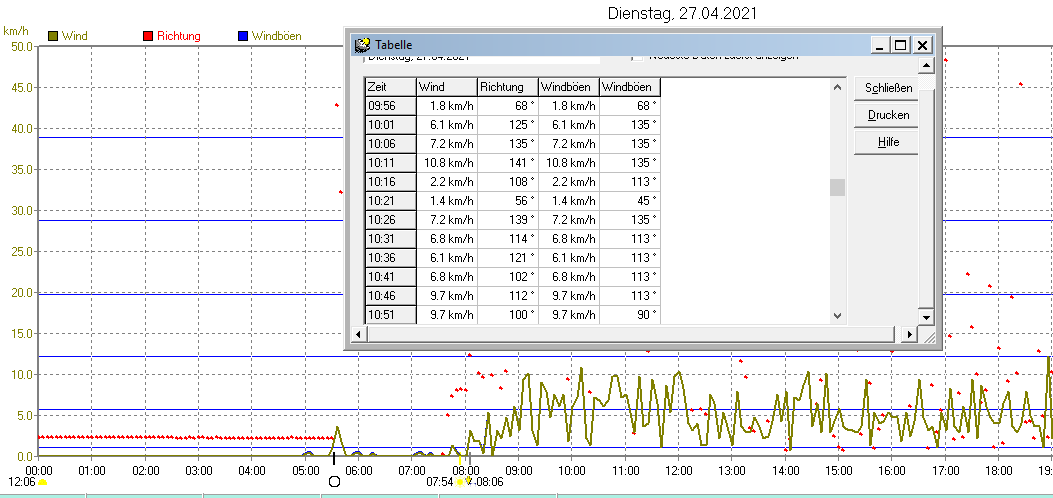Click the horizontal scrollbar left arrow
The image size is (1053, 498).
coord(359,334)
